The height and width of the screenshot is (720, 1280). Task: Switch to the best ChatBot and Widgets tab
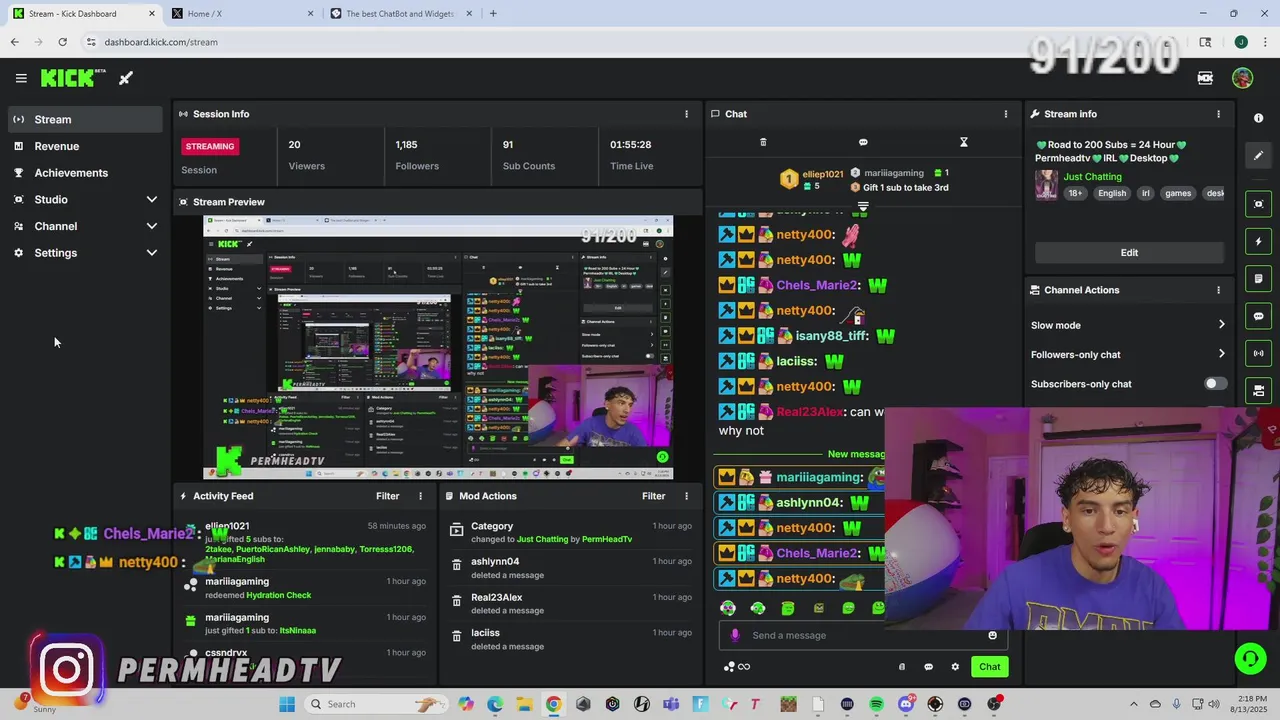coord(400,14)
